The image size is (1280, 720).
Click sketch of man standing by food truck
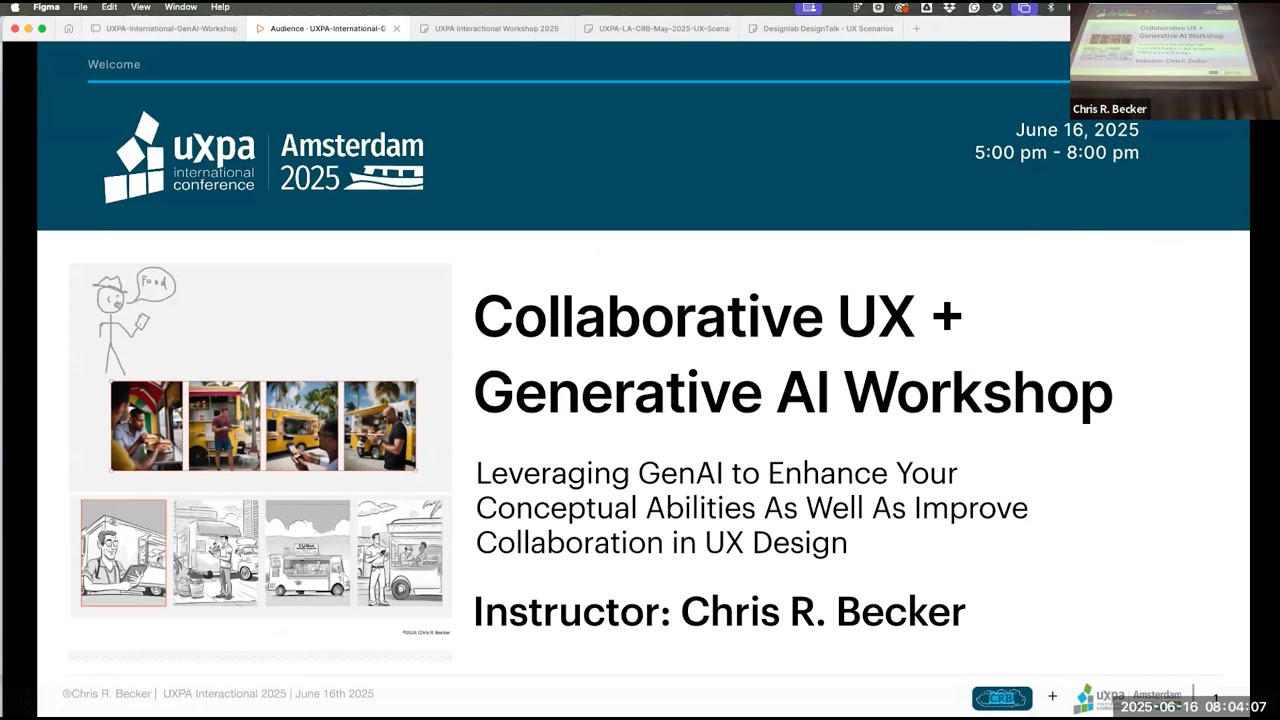[x=216, y=553]
